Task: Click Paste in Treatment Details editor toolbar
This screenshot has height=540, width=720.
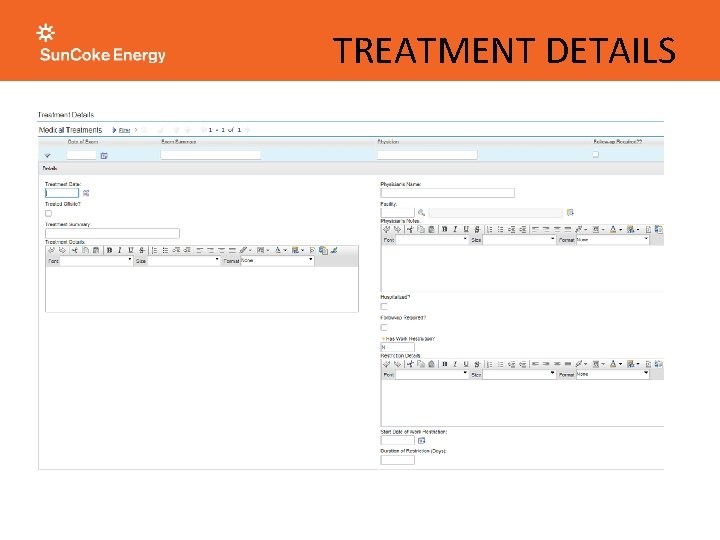Action: [x=96, y=250]
